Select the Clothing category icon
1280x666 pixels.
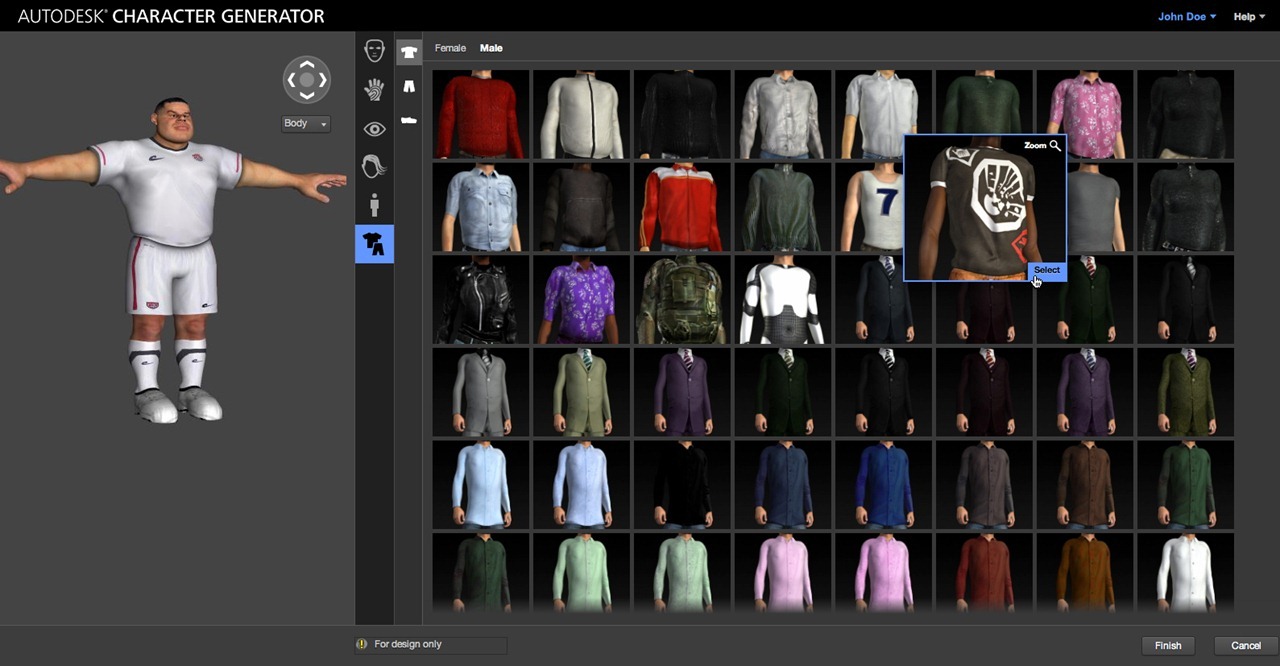coord(374,244)
